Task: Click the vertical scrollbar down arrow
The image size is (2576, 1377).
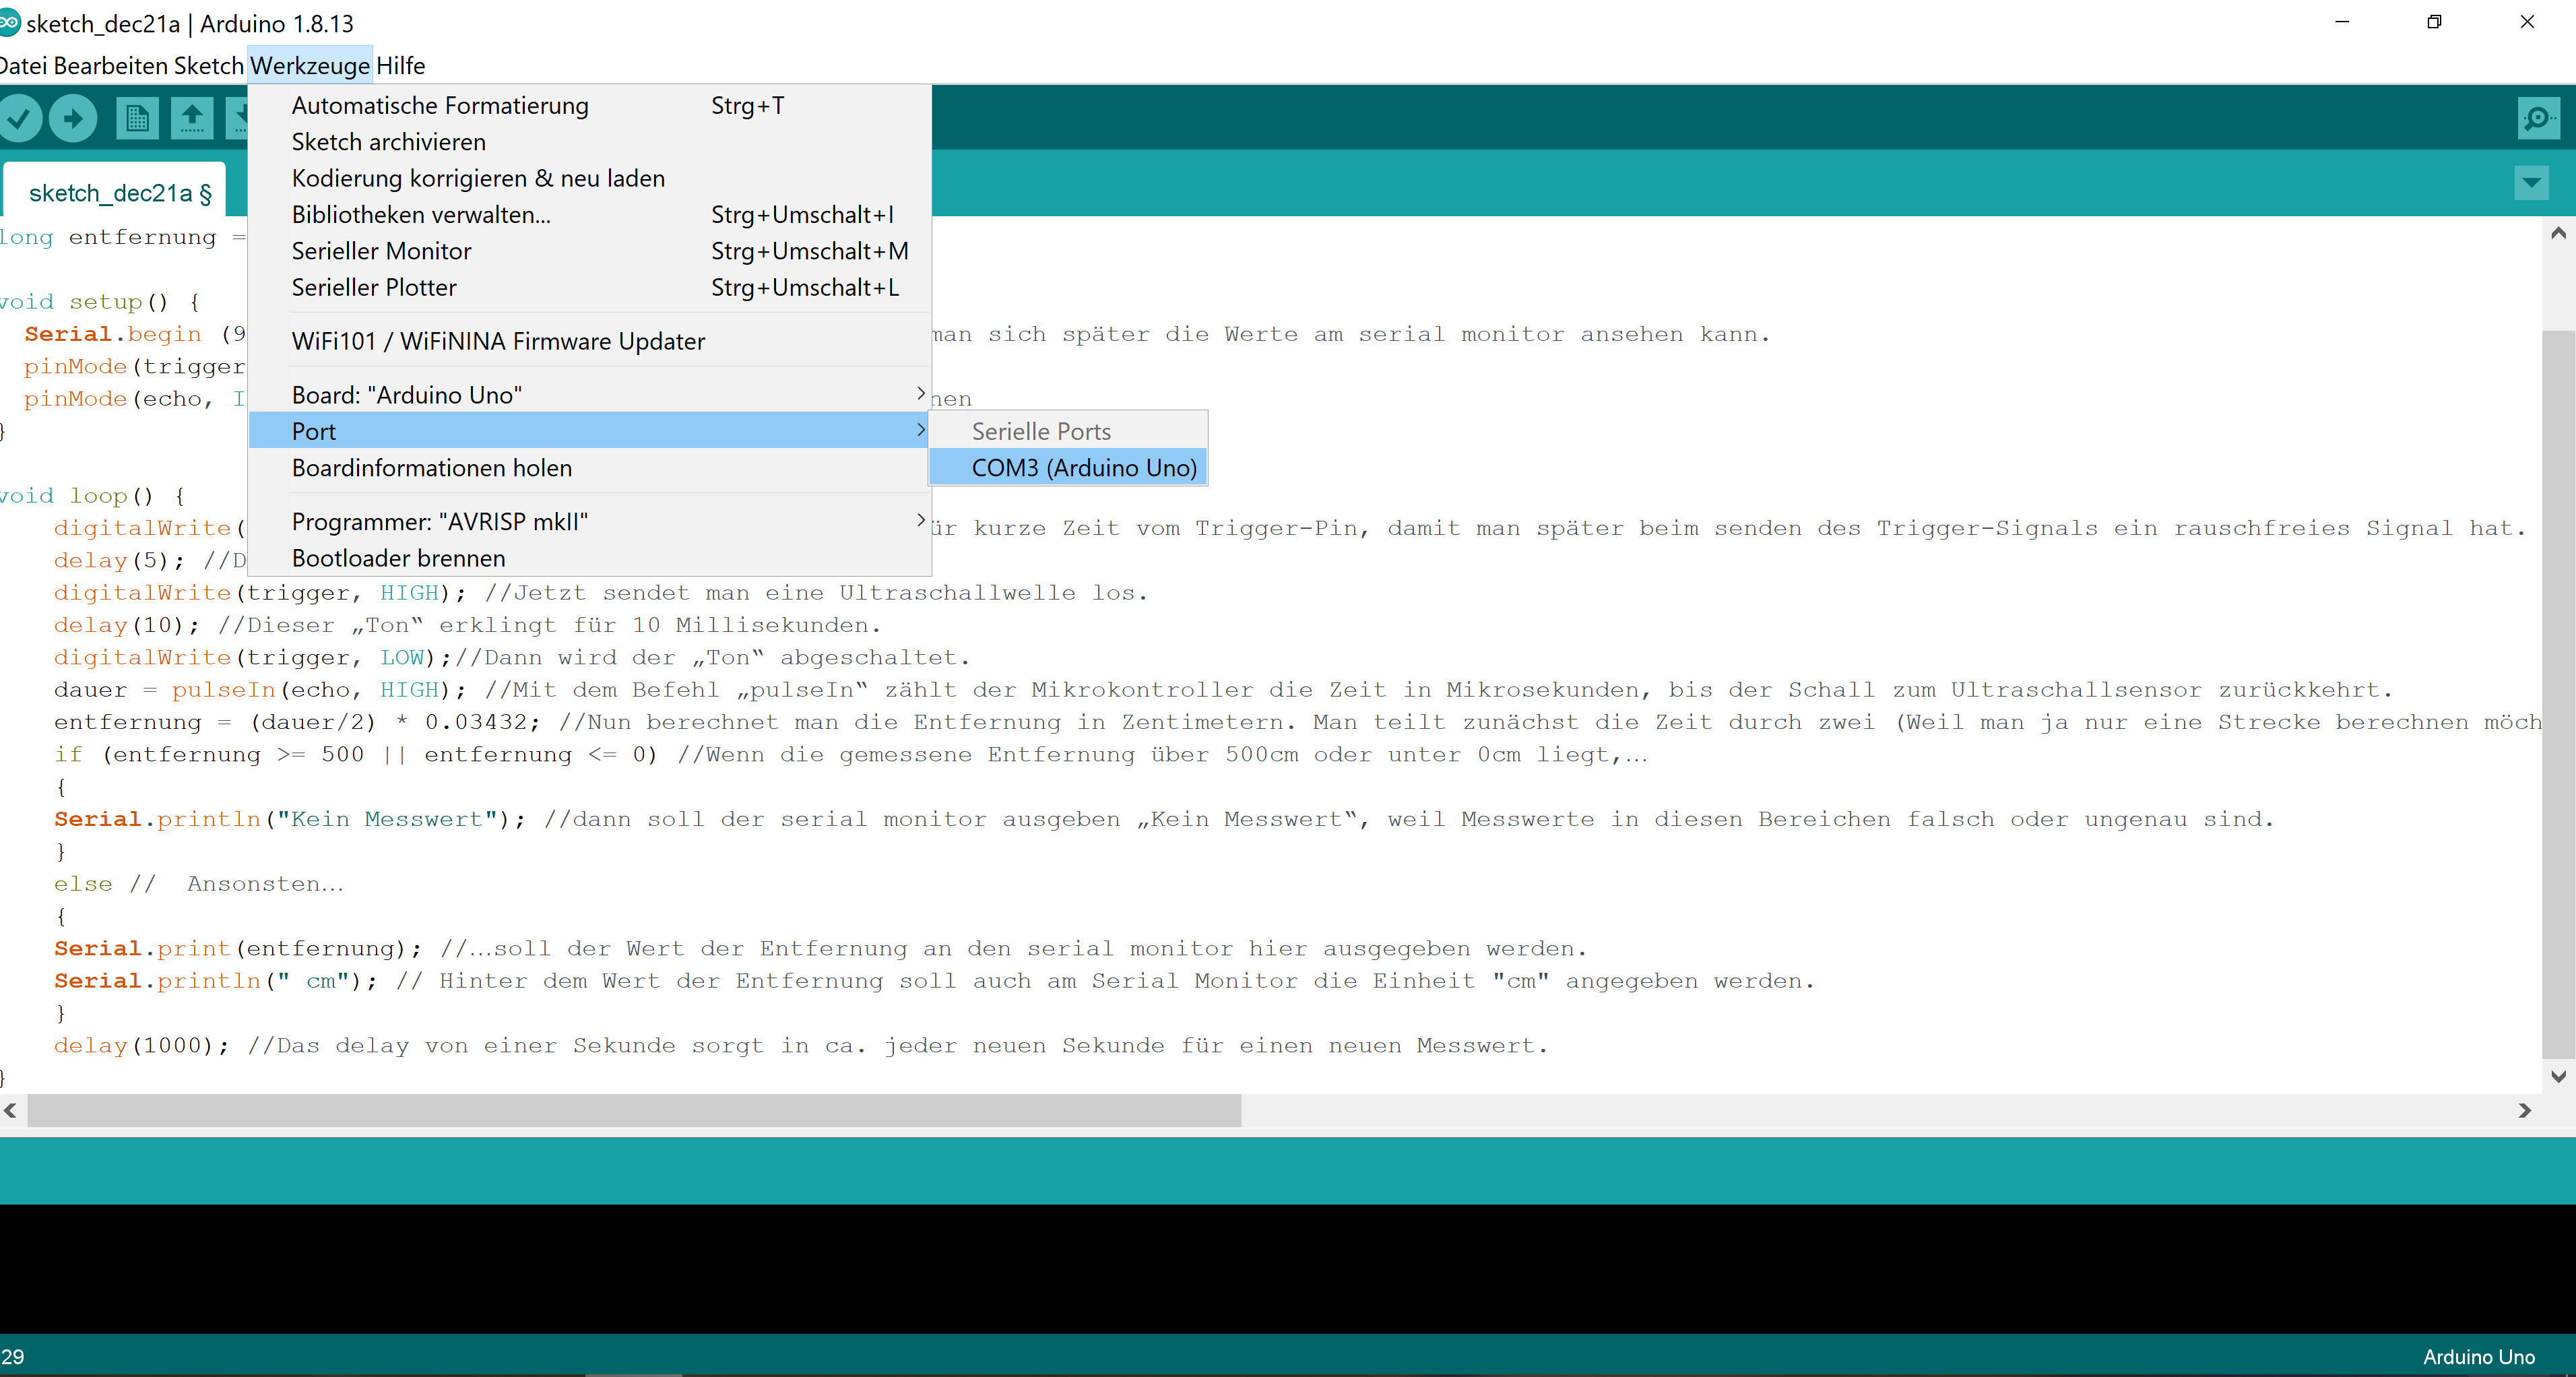Action: 2558,1077
